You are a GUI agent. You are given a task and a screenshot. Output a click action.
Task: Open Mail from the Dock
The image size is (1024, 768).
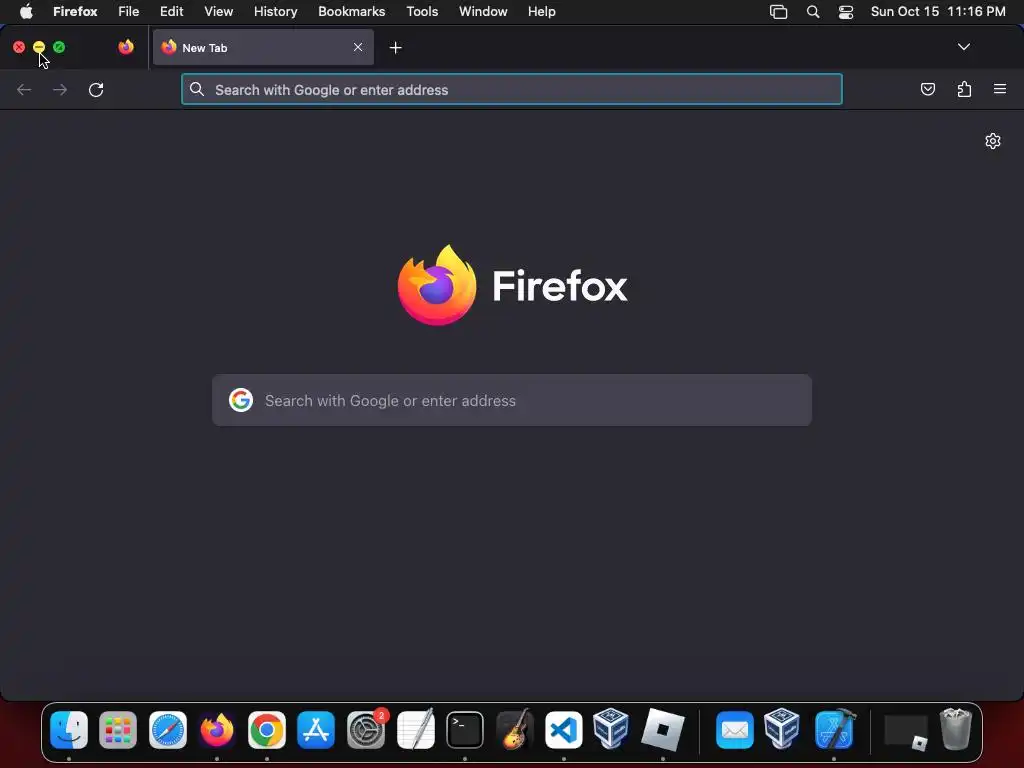(x=735, y=729)
